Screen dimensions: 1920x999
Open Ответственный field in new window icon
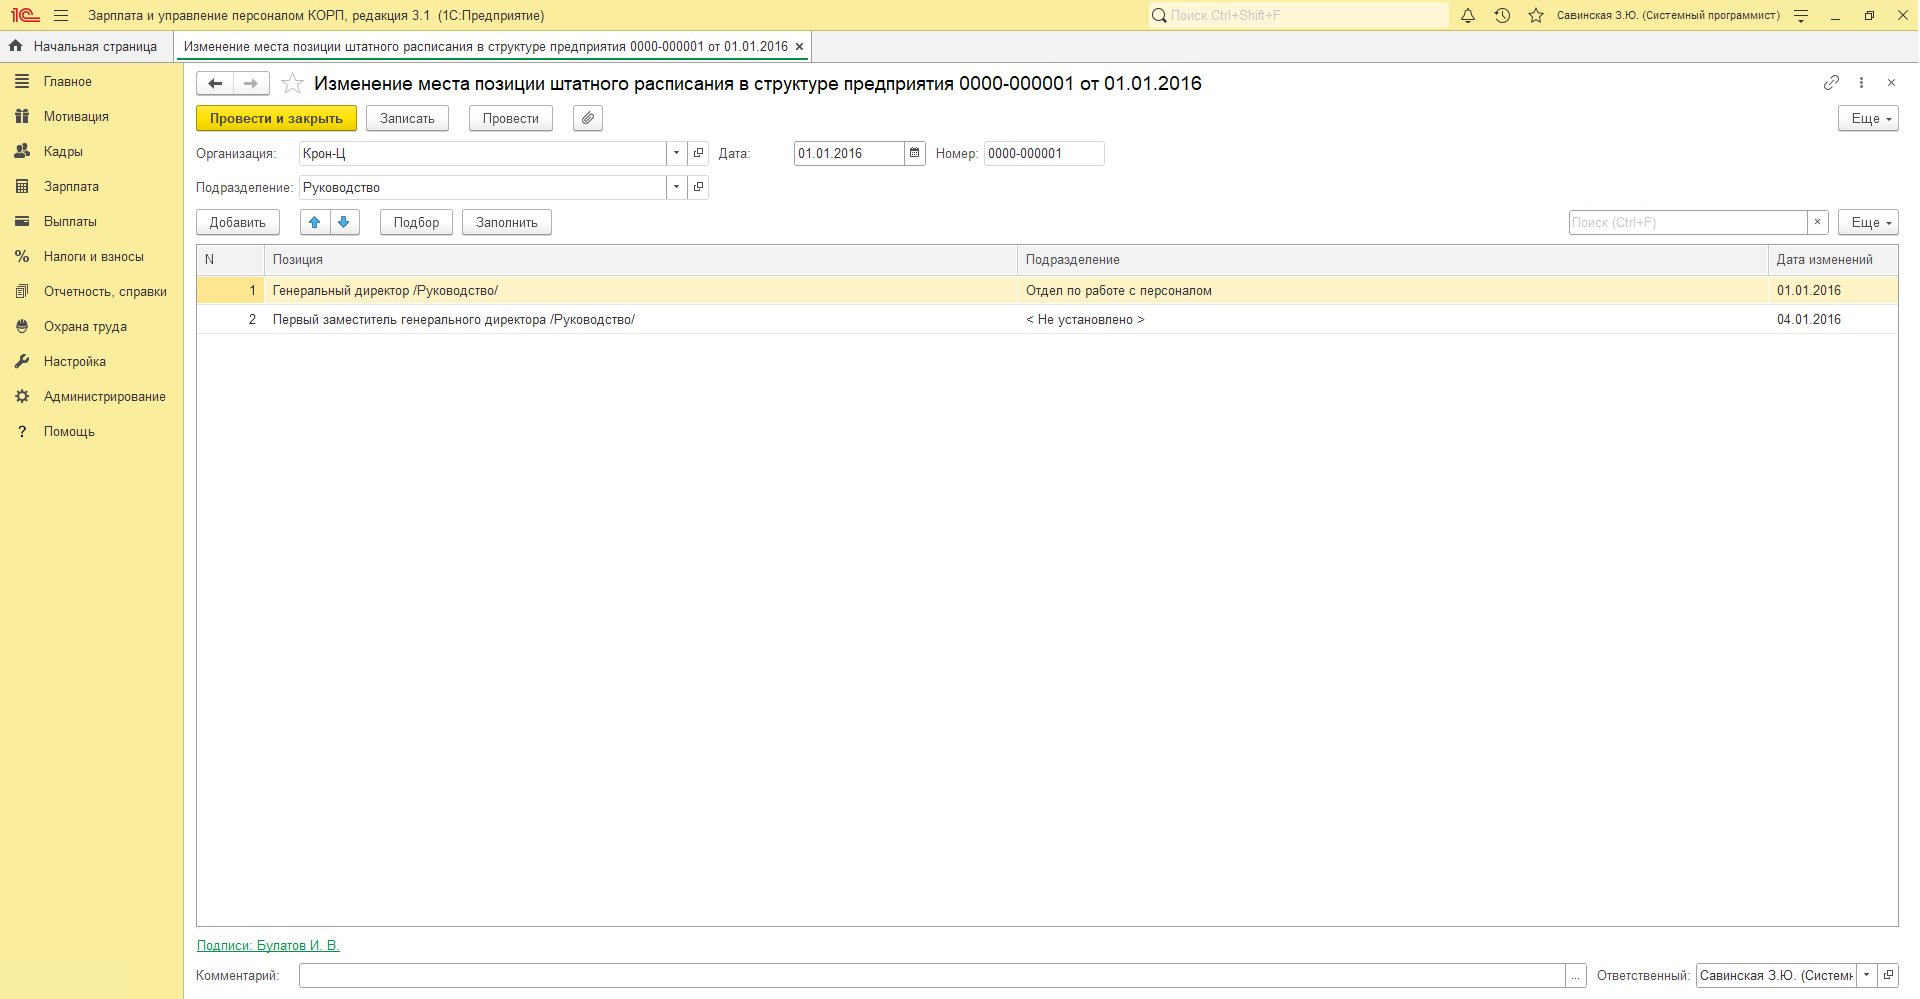click(x=1887, y=975)
